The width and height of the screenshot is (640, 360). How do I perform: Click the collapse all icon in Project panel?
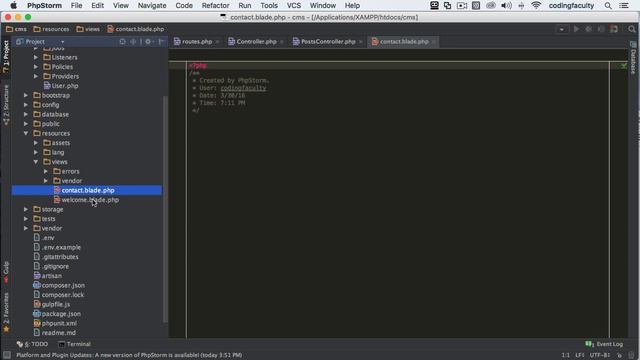pos(133,42)
